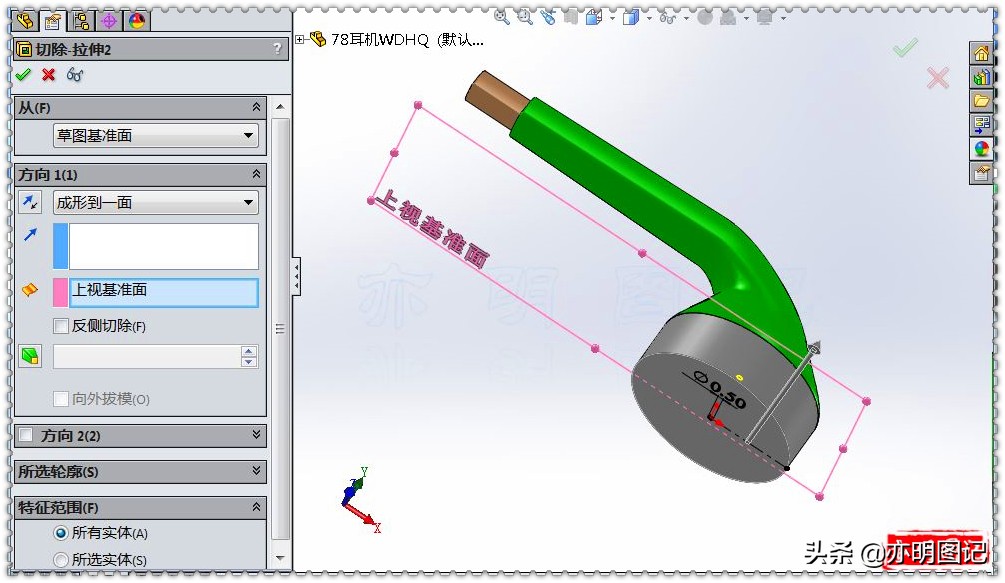
Task: Select the Zoom to Fit icon
Action: click(500, 18)
